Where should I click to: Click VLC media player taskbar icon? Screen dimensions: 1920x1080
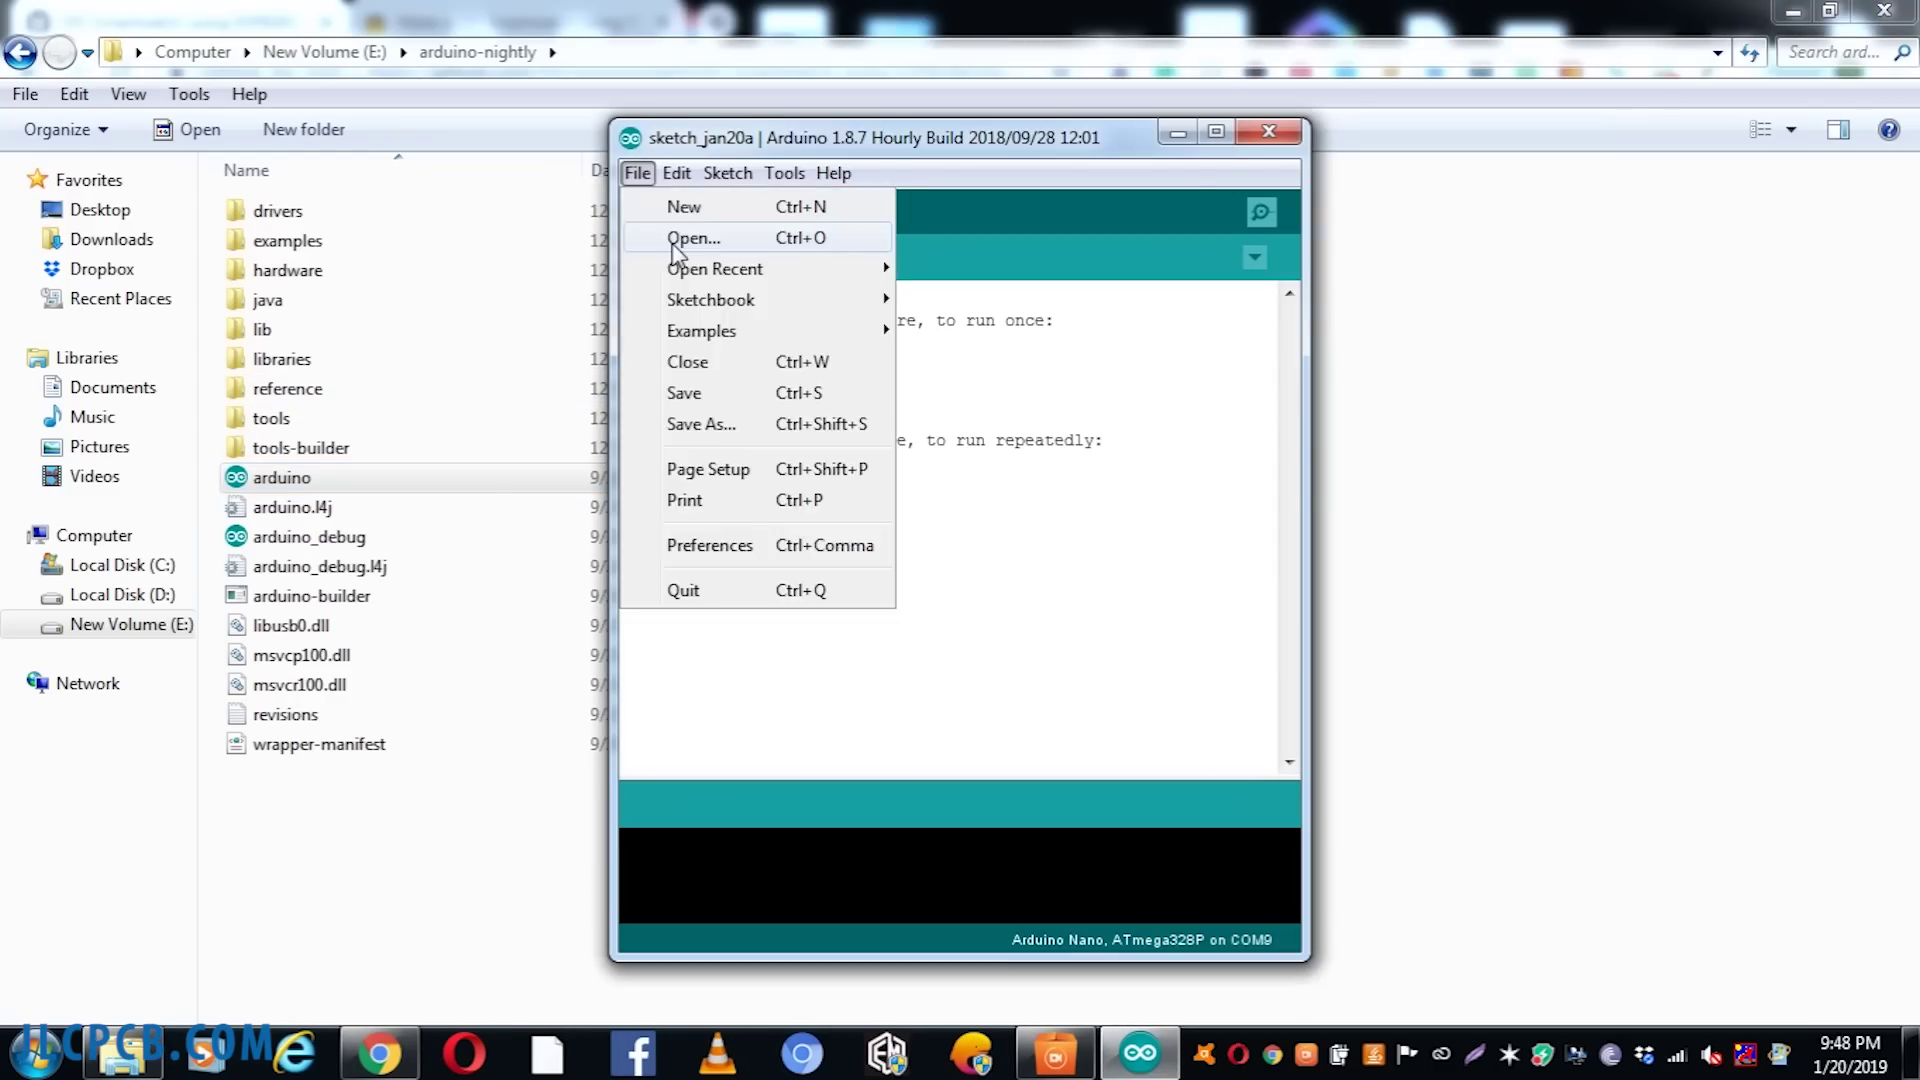(x=717, y=1054)
